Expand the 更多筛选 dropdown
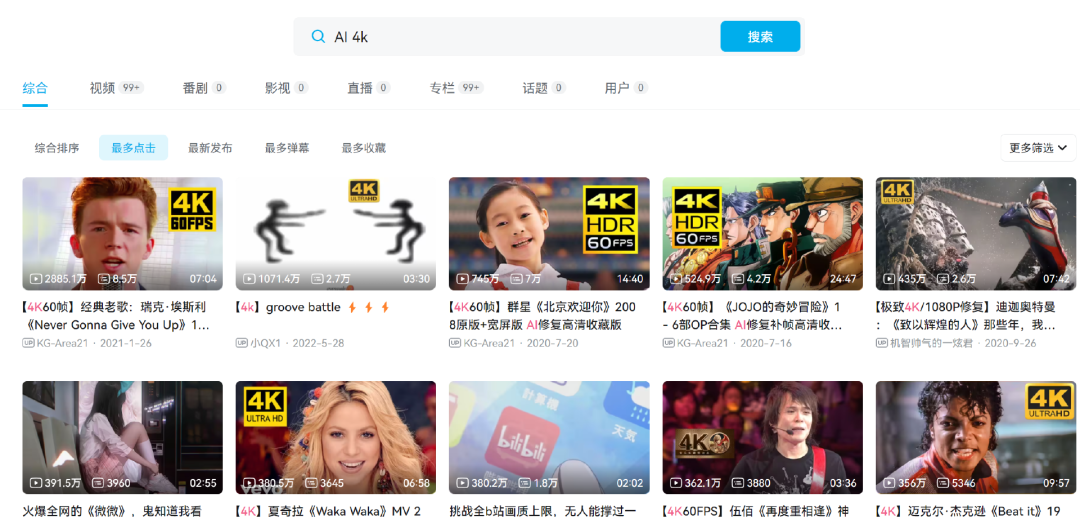The width and height of the screenshot is (1080, 517). point(1038,148)
